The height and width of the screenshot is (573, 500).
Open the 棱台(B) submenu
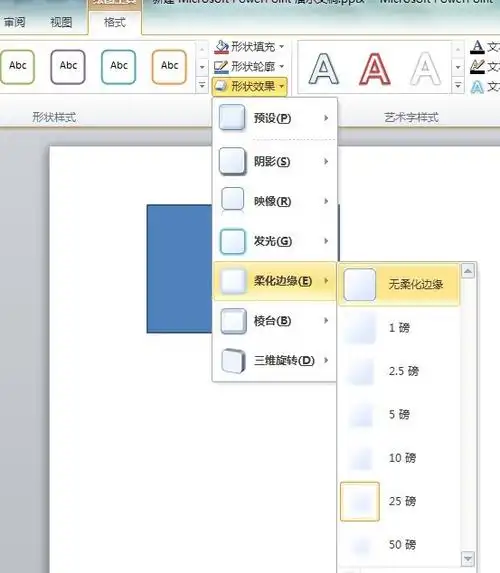click(274, 320)
